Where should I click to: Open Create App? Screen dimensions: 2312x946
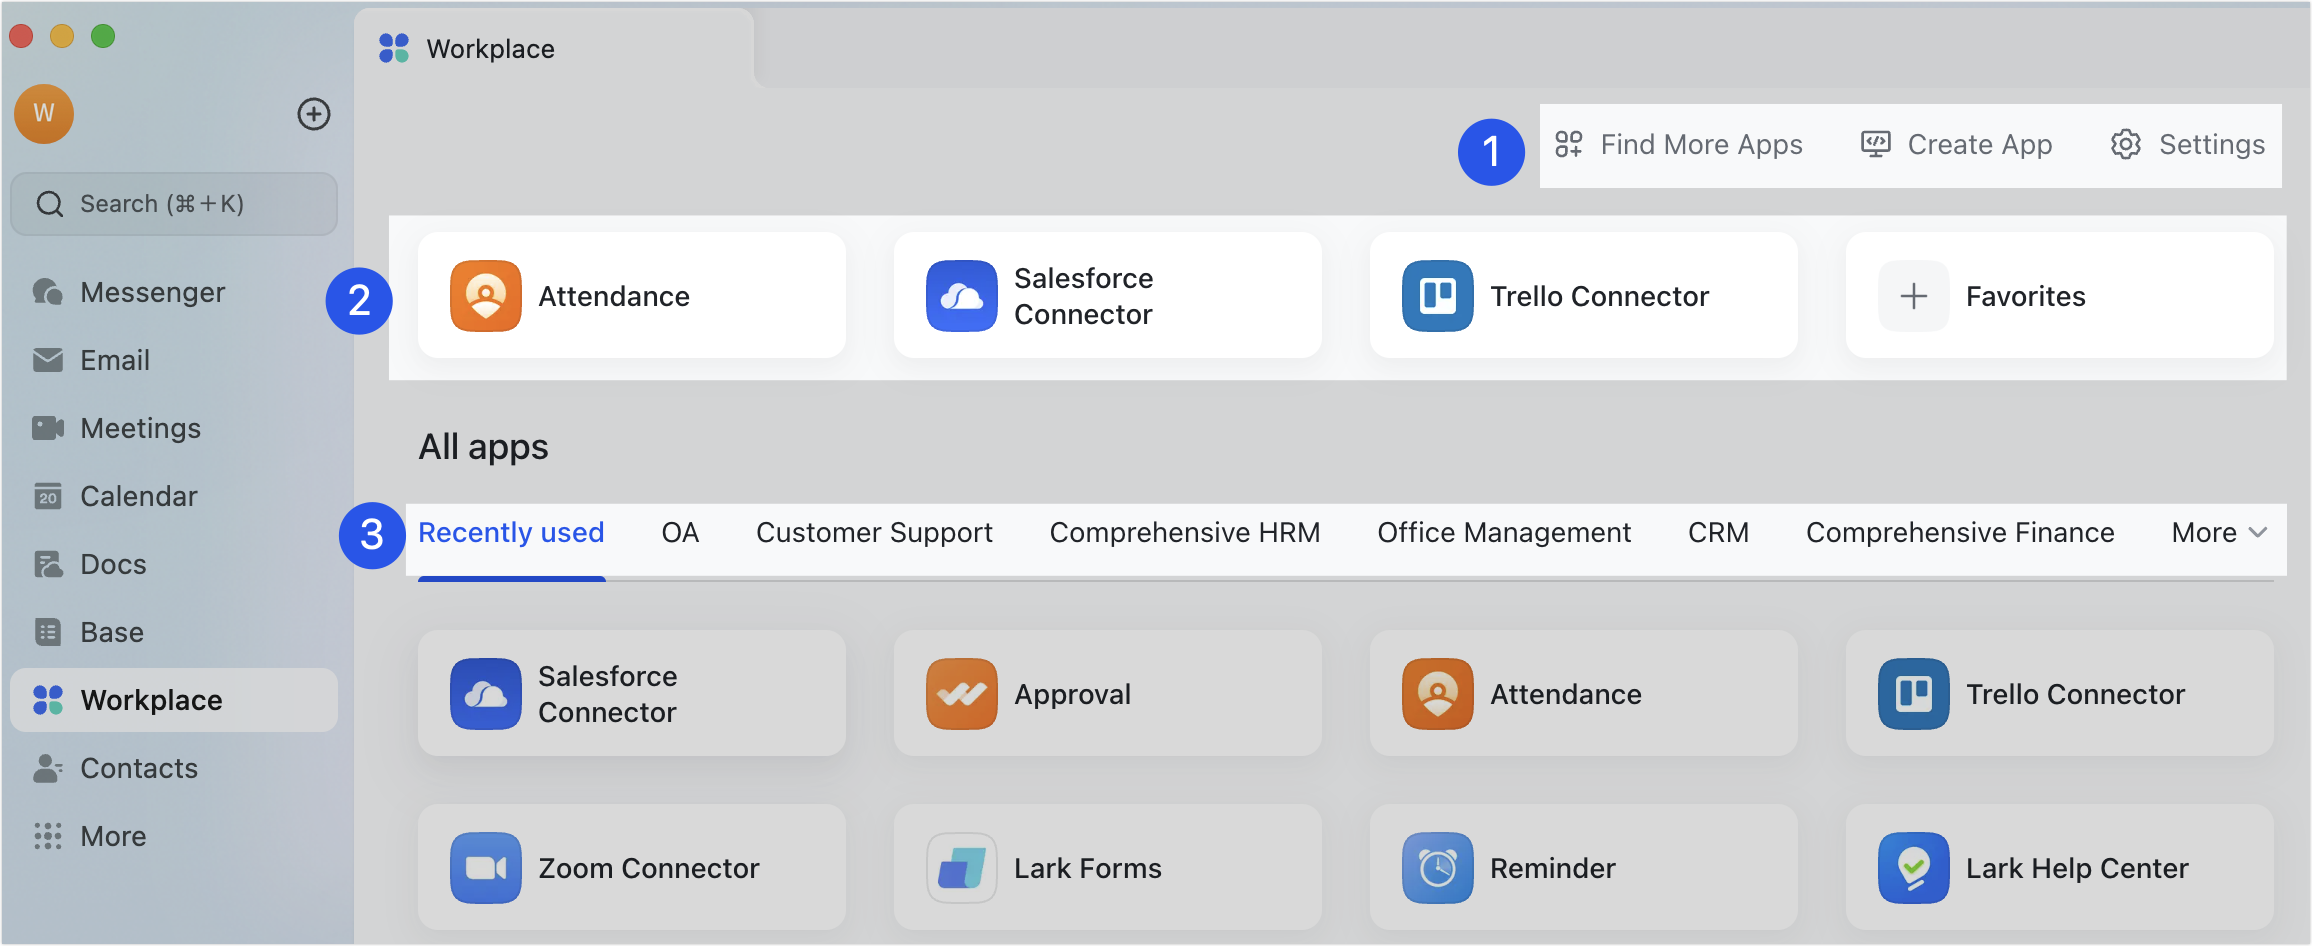tap(1956, 144)
